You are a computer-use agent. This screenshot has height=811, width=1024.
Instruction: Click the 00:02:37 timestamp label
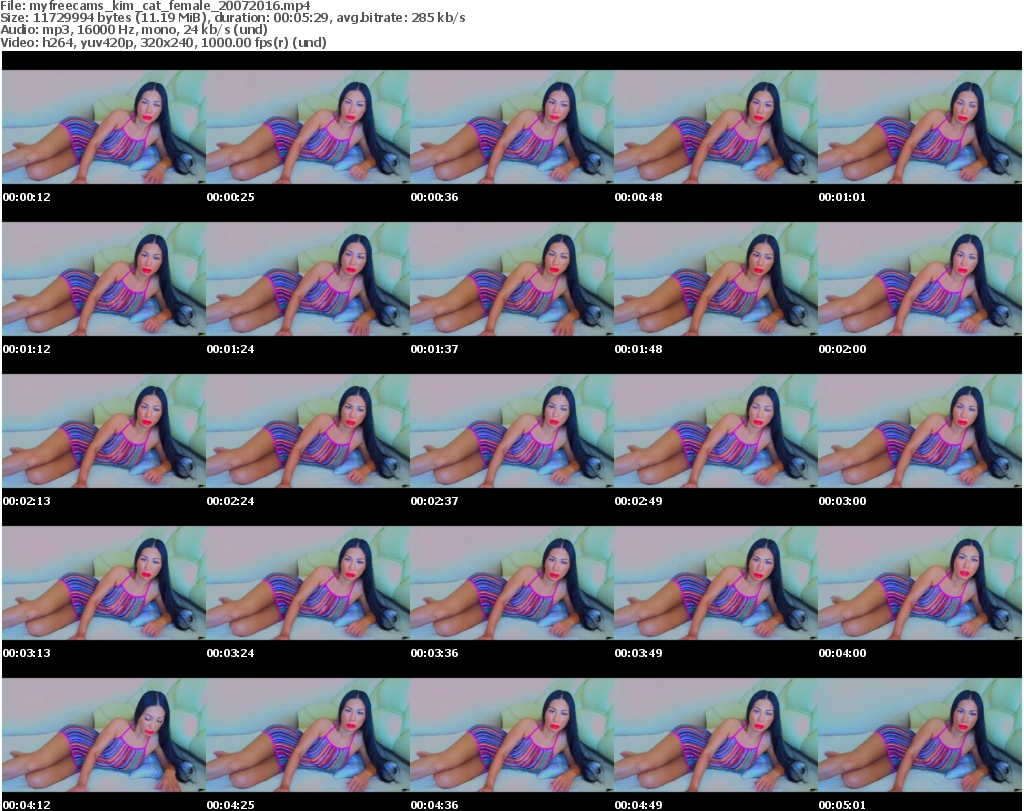coord(434,501)
